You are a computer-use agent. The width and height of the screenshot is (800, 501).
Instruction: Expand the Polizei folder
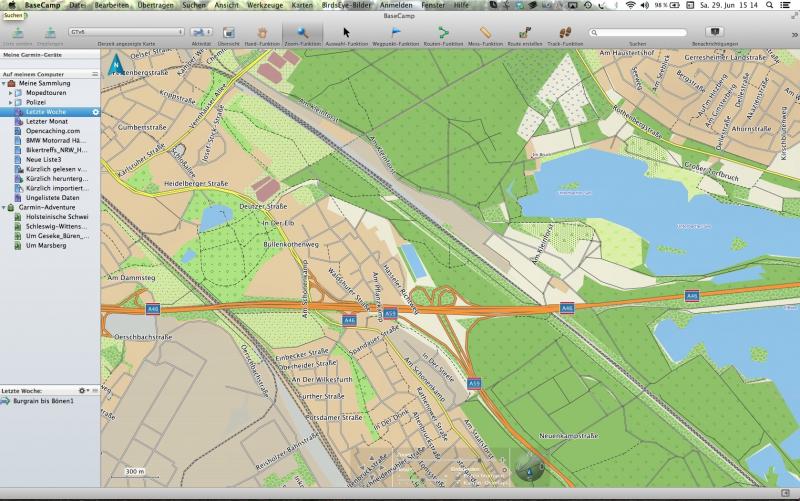[x=12, y=102]
